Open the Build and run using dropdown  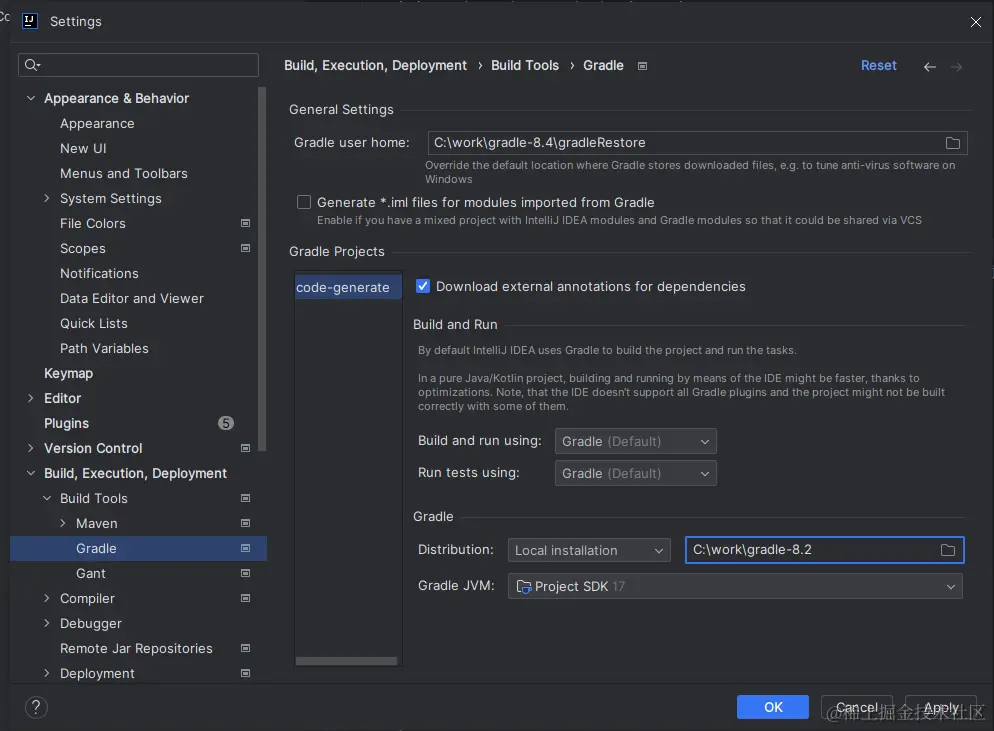coord(635,441)
